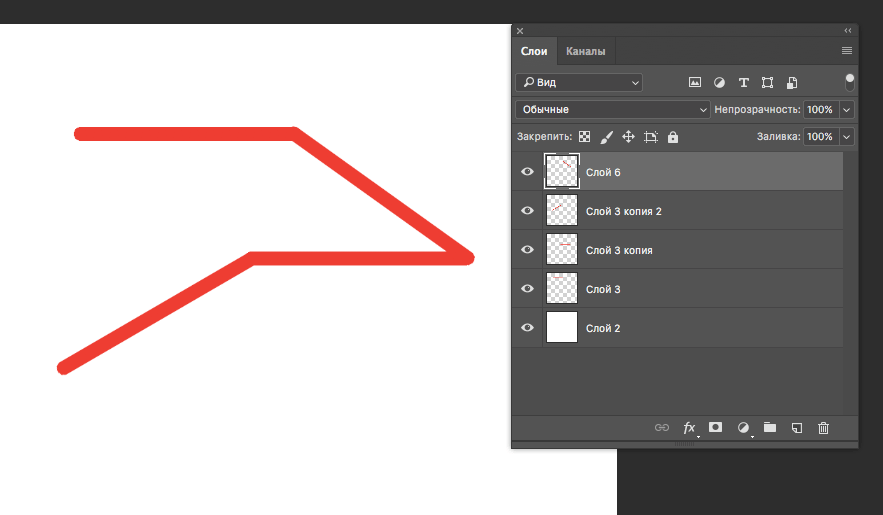This screenshot has width=883, height=515.
Task: Hide the Слой 6 layer
Action: pyautogui.click(x=527, y=172)
